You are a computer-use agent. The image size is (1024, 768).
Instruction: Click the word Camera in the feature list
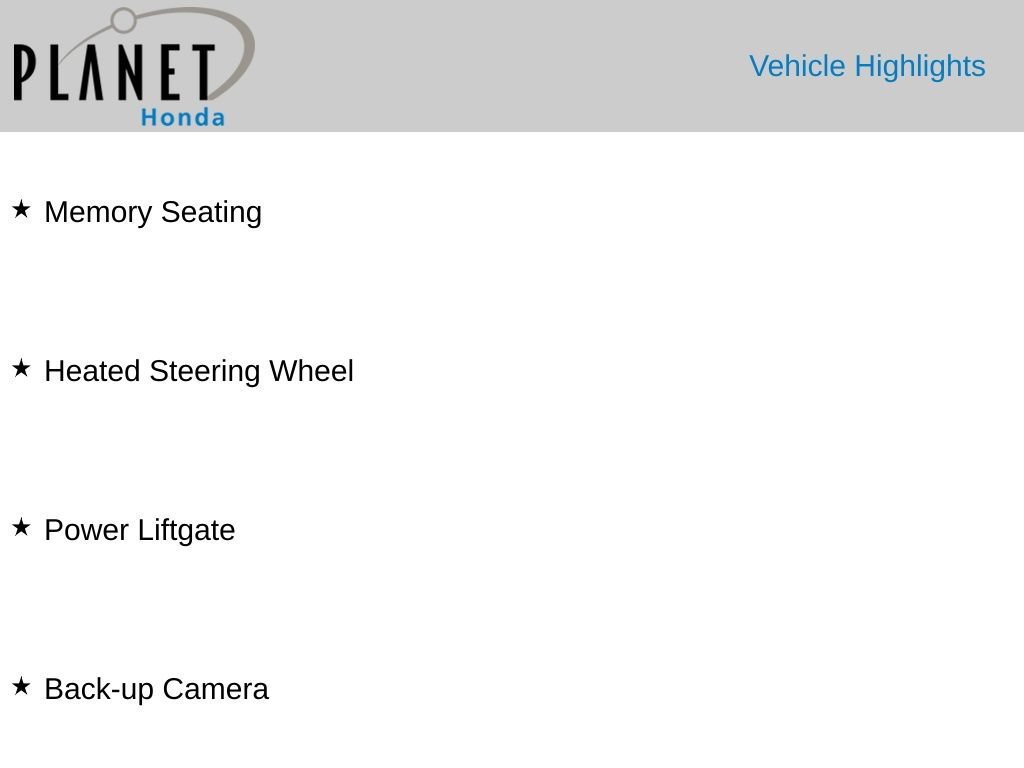pos(216,690)
